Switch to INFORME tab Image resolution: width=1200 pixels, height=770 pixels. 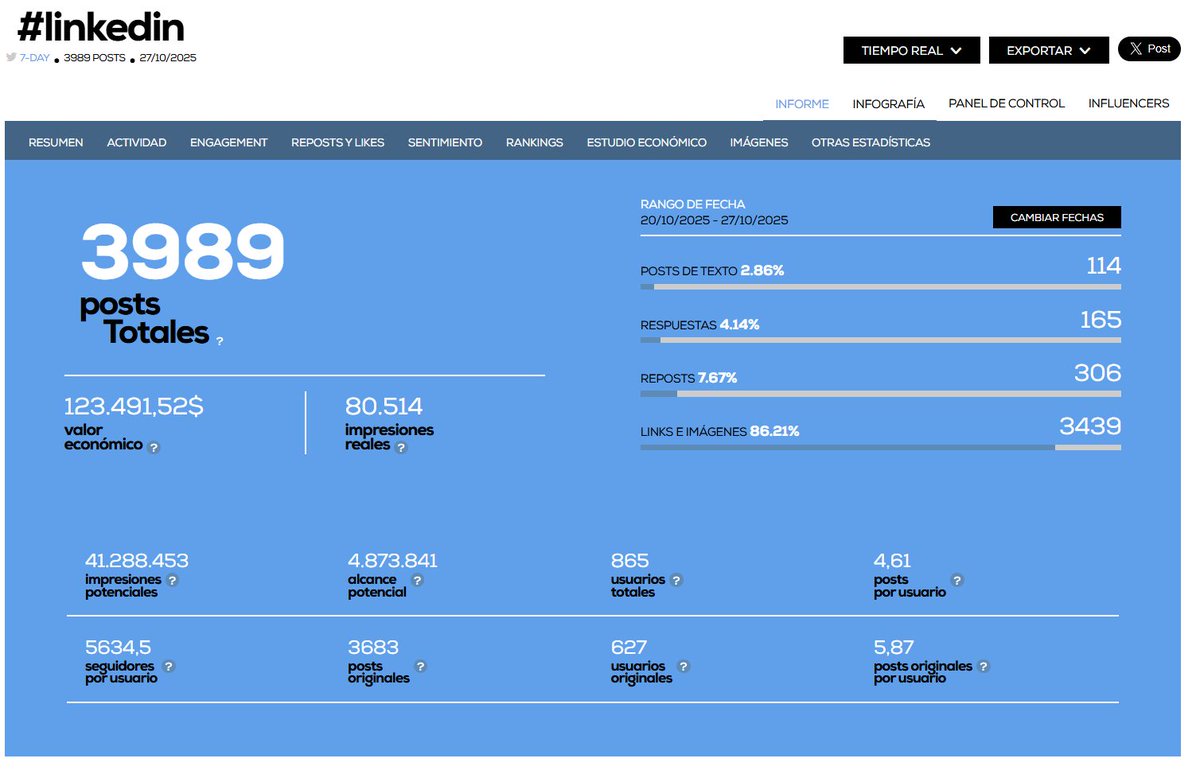(x=802, y=103)
